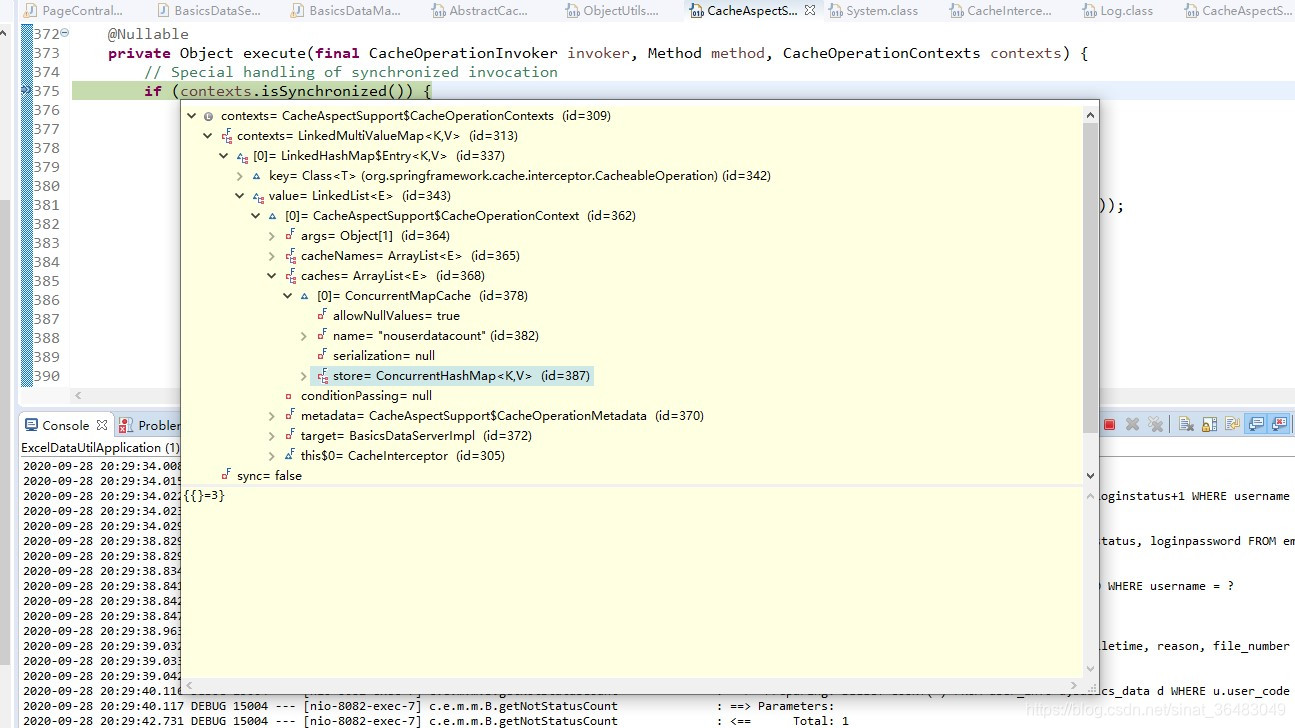Expand the name= "nouserdatacount" node
This screenshot has height=728, width=1295.
tap(303, 336)
